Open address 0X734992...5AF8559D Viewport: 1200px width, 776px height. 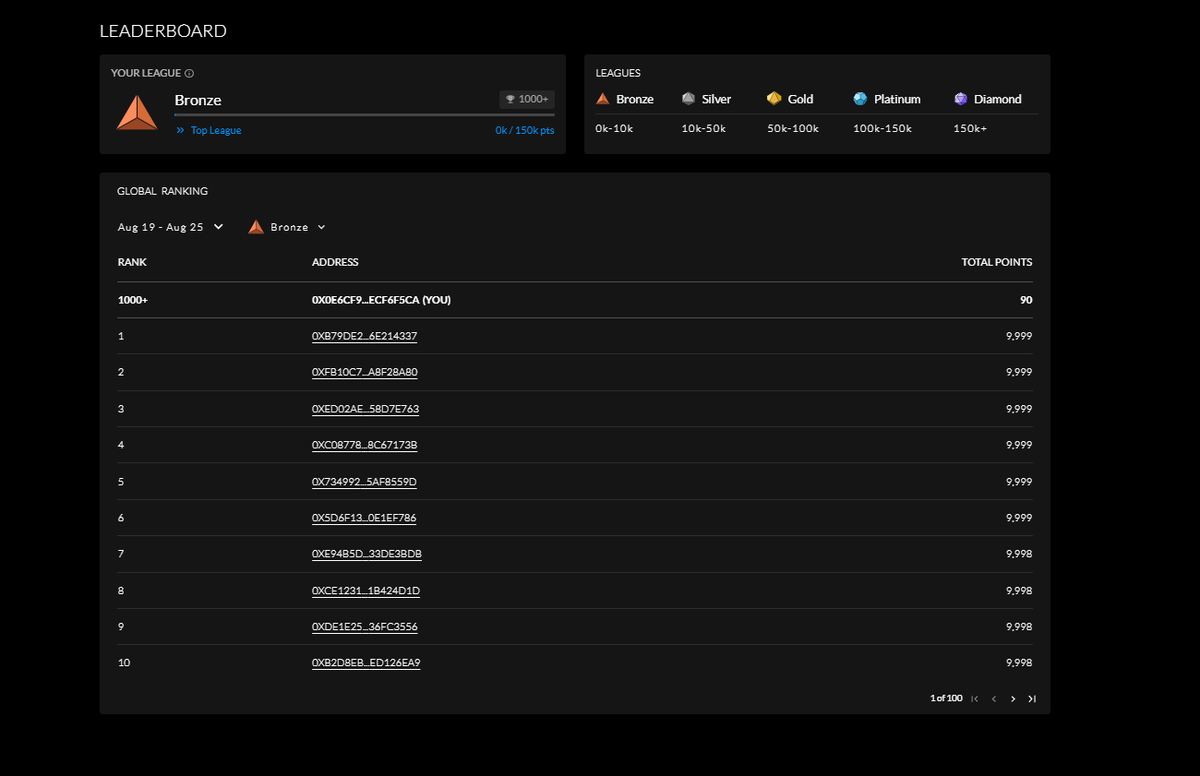tap(364, 482)
